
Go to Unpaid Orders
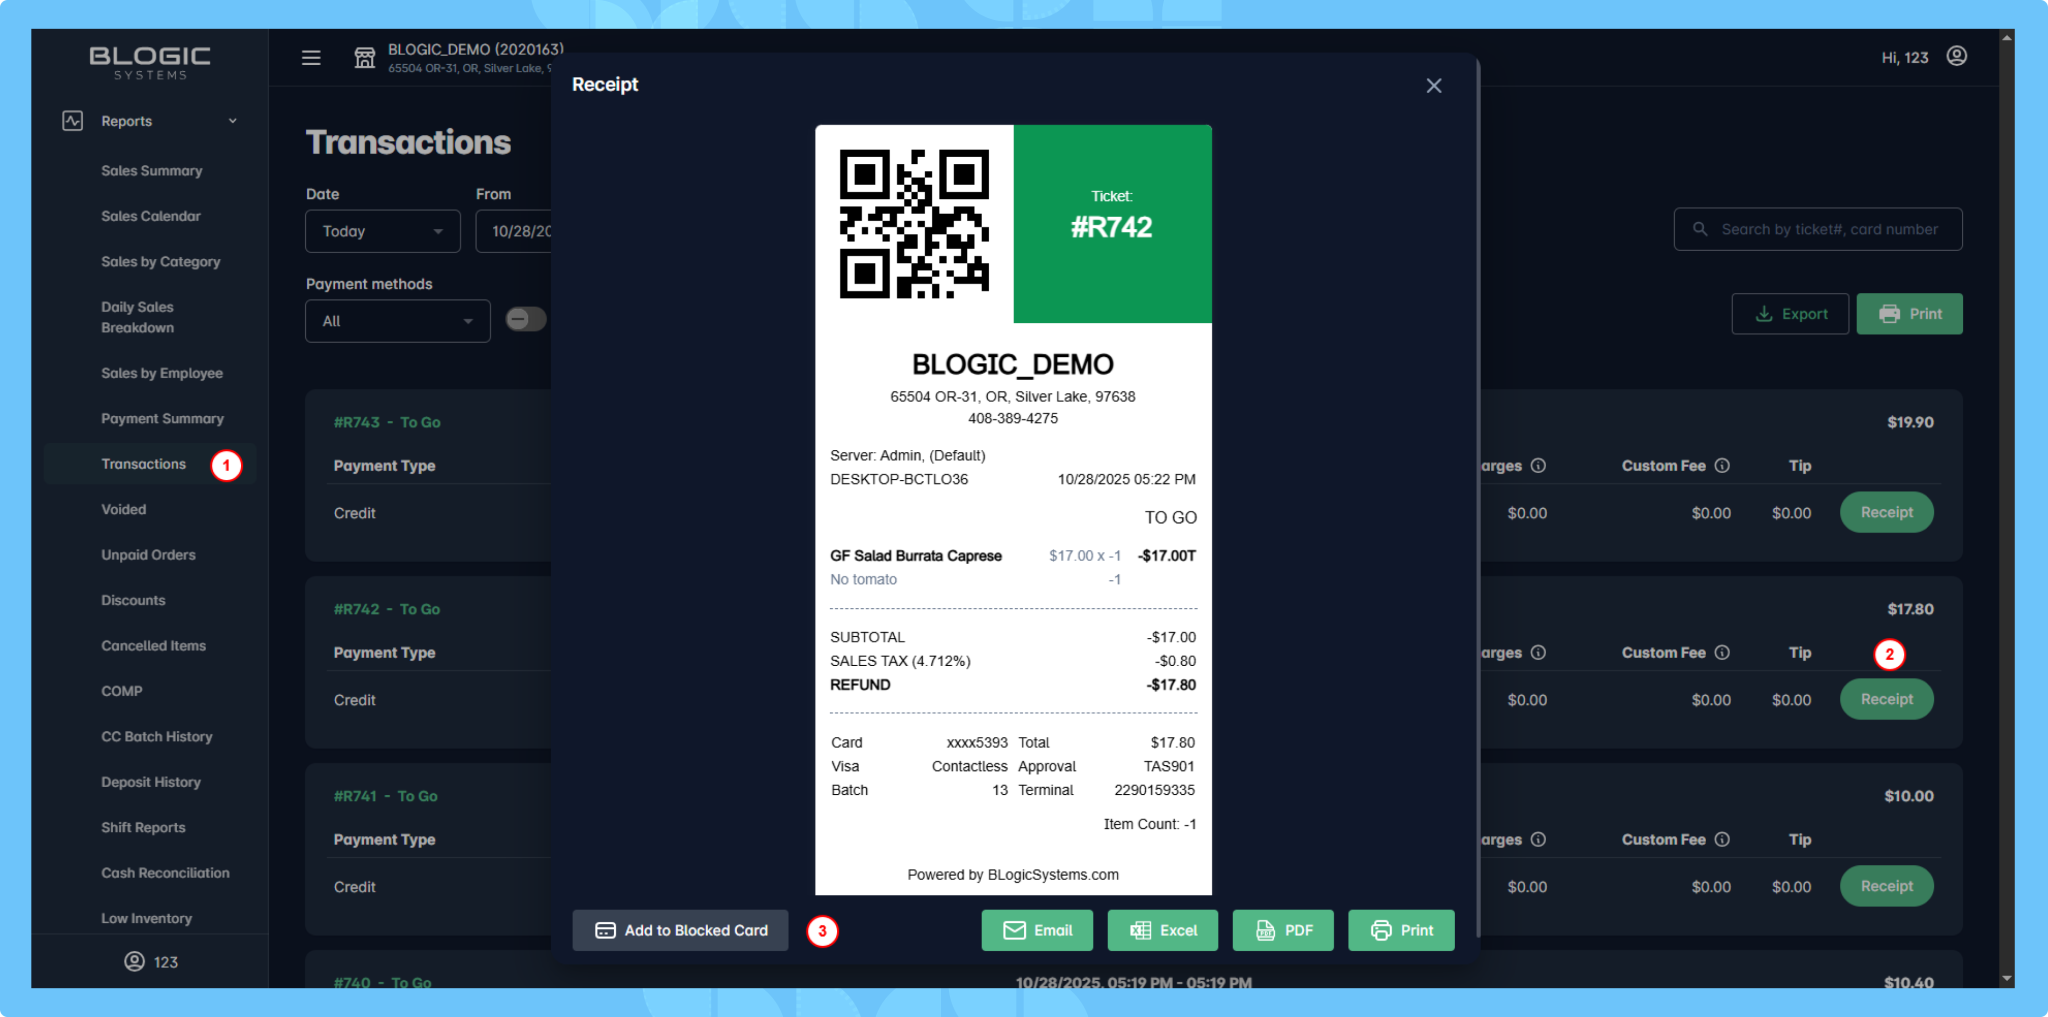pyautogui.click(x=149, y=555)
